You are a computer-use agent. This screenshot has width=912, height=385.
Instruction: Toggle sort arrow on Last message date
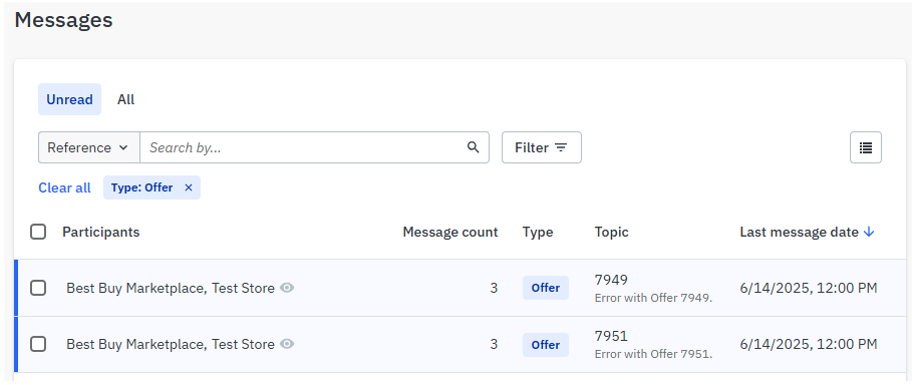point(869,232)
